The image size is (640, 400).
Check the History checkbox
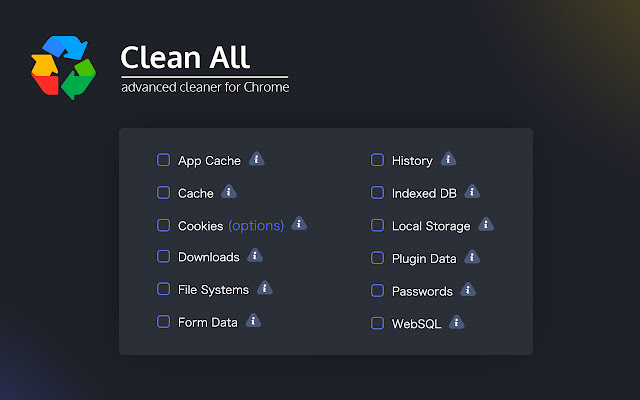377,160
